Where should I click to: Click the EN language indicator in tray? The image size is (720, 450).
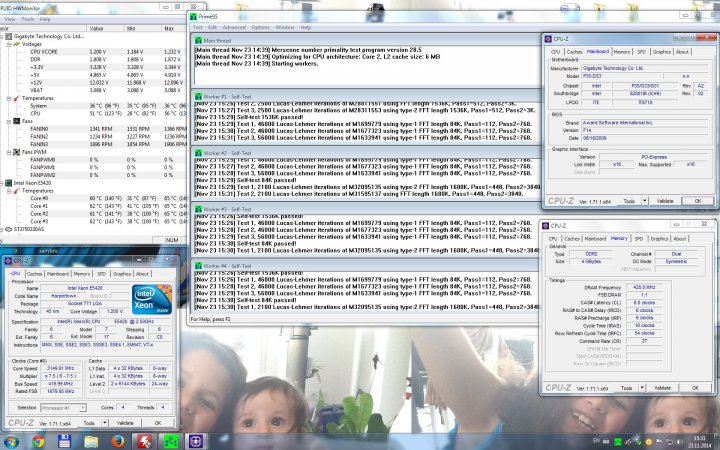[596, 441]
